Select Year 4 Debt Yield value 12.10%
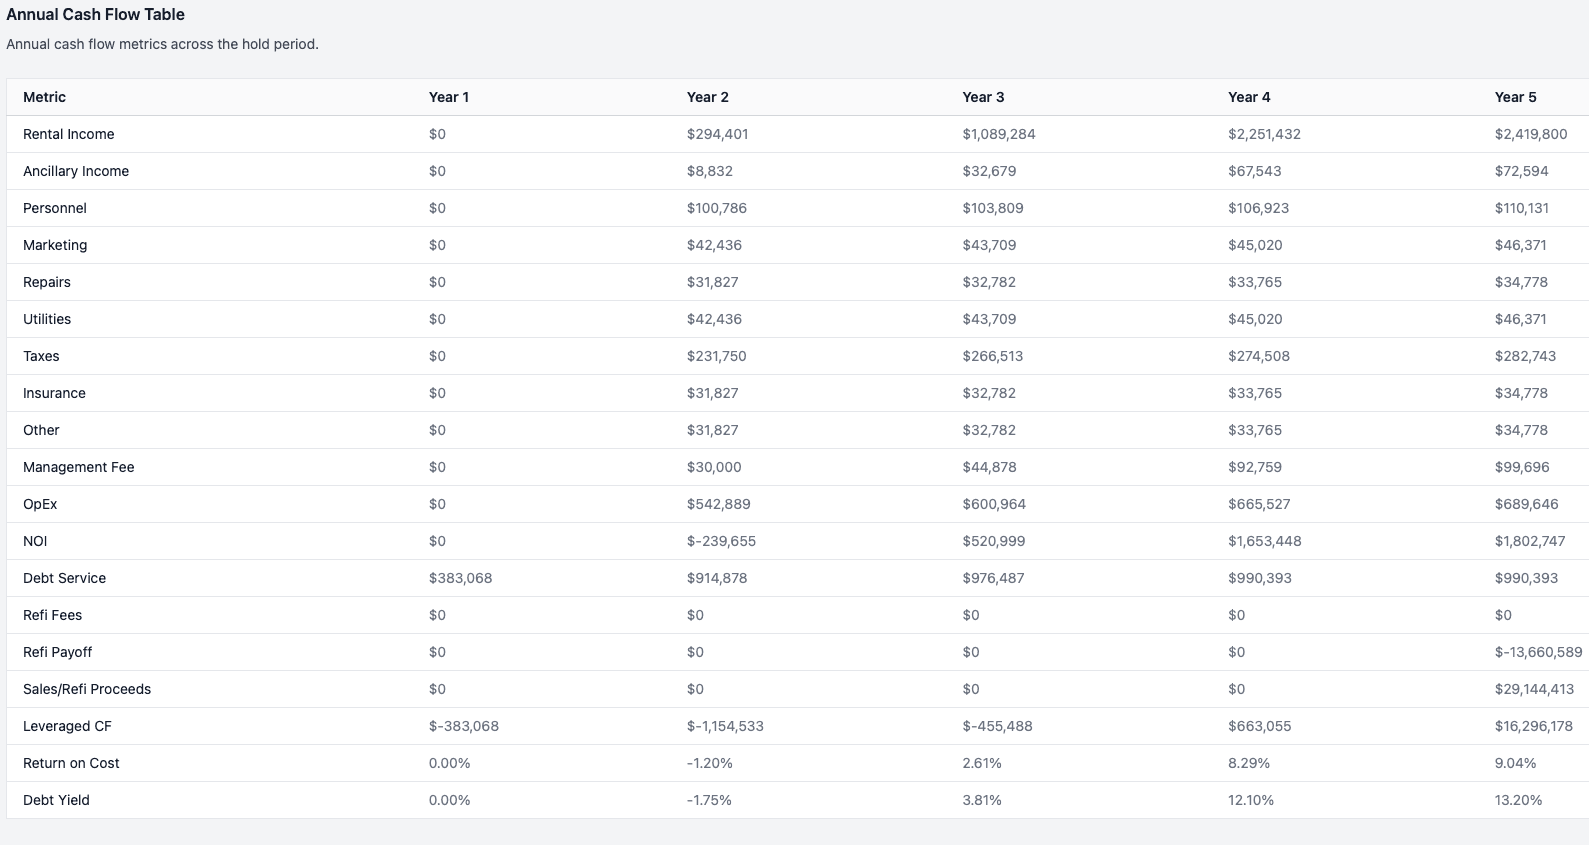 (x=1250, y=800)
